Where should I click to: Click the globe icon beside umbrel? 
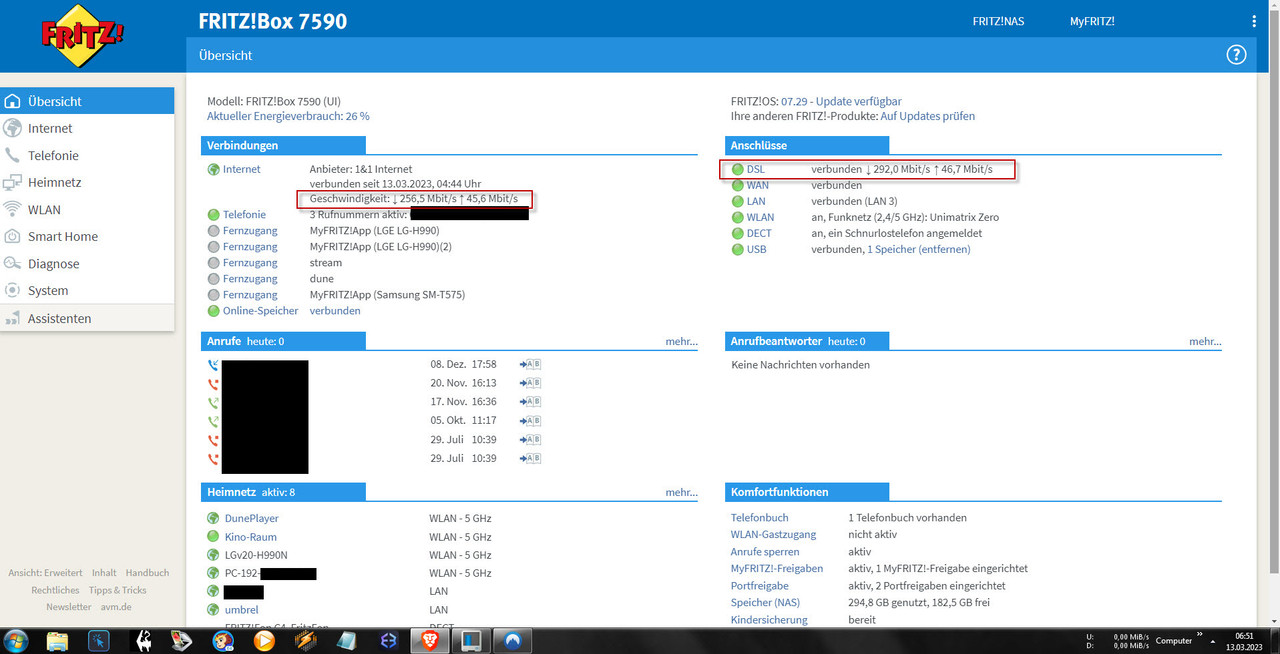pyautogui.click(x=213, y=609)
